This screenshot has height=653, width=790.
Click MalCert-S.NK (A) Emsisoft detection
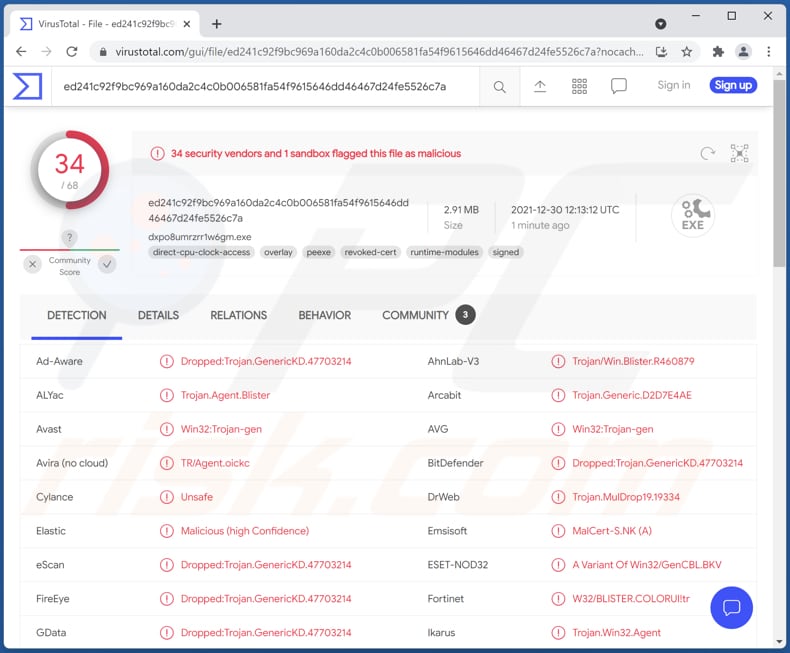pyautogui.click(x=612, y=531)
